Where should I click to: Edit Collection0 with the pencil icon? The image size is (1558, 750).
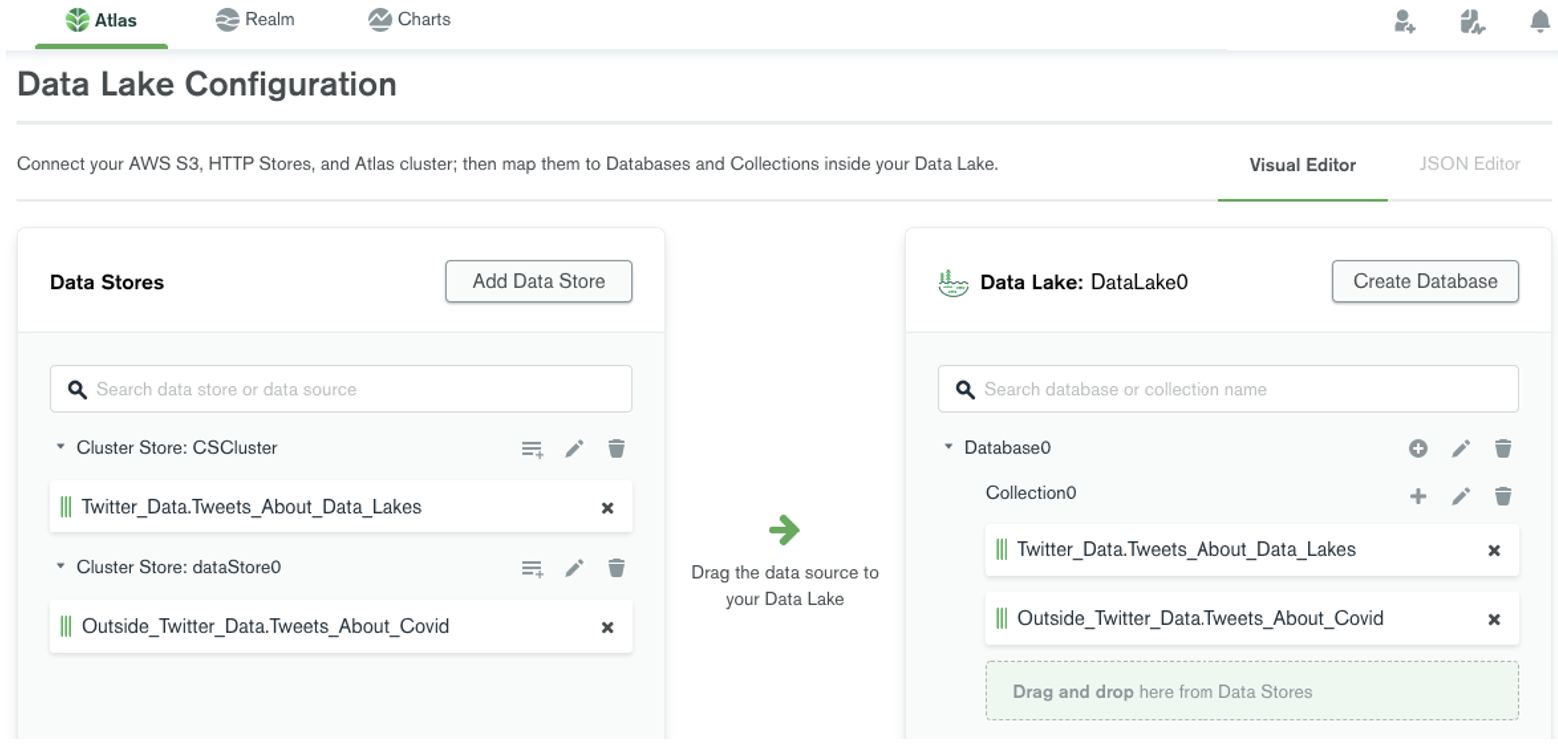tap(1461, 495)
